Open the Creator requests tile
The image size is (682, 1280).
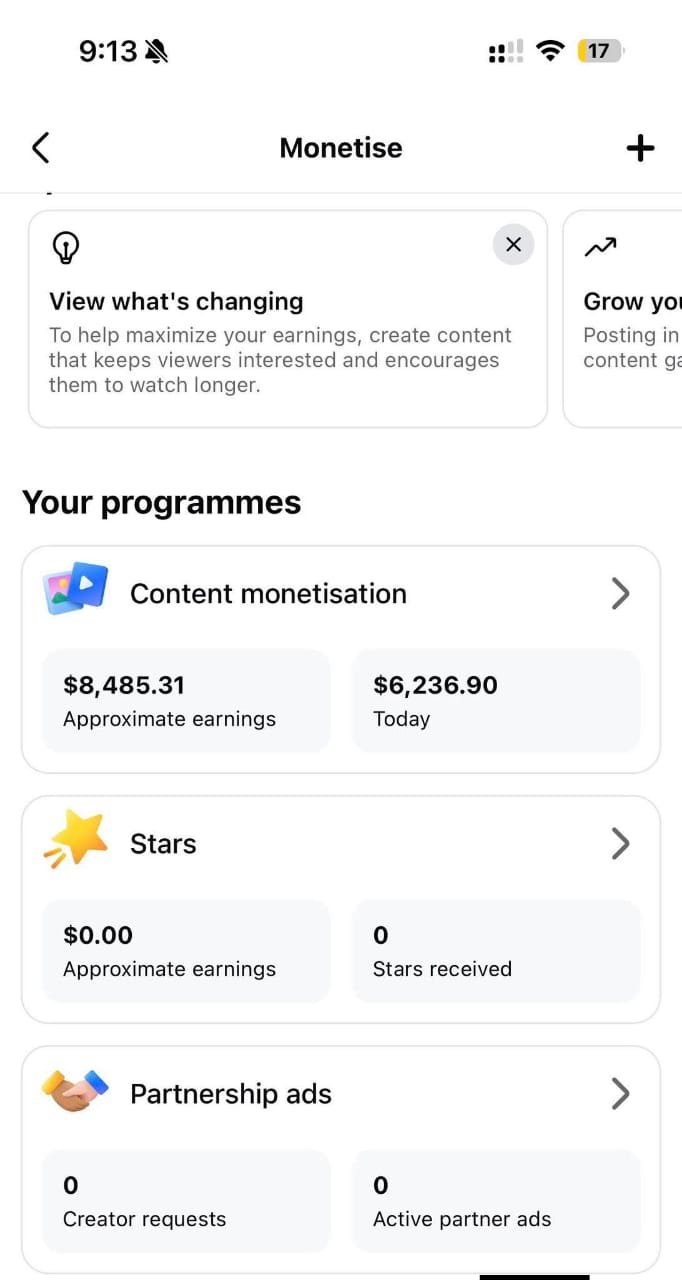[x=186, y=1201]
